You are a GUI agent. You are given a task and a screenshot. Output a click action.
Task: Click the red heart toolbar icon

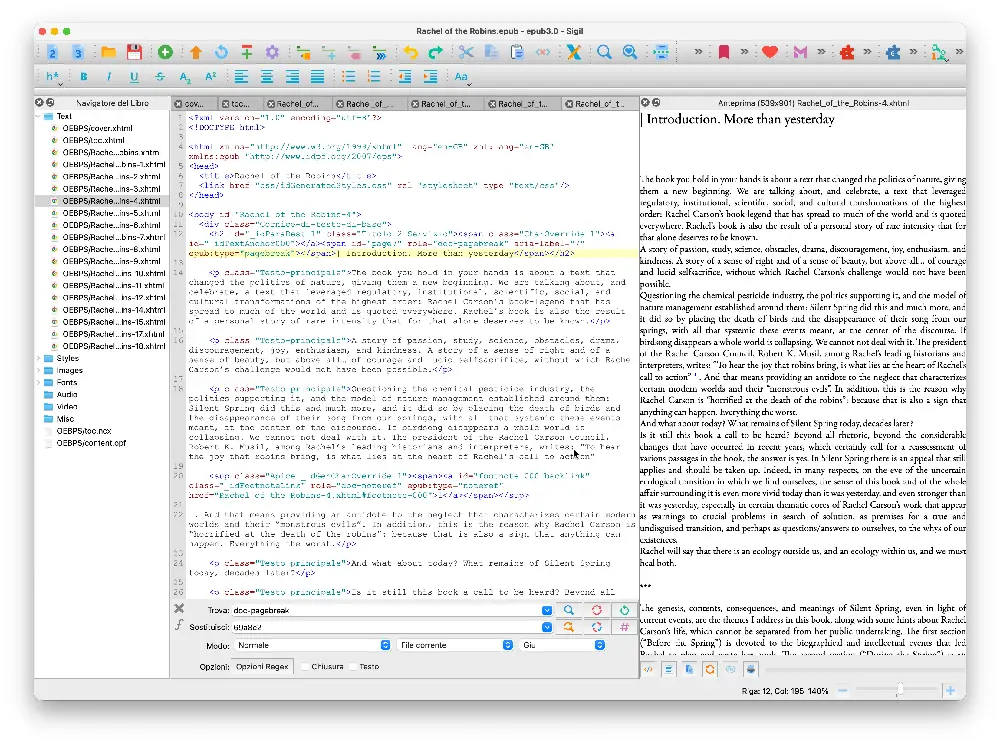tap(769, 52)
